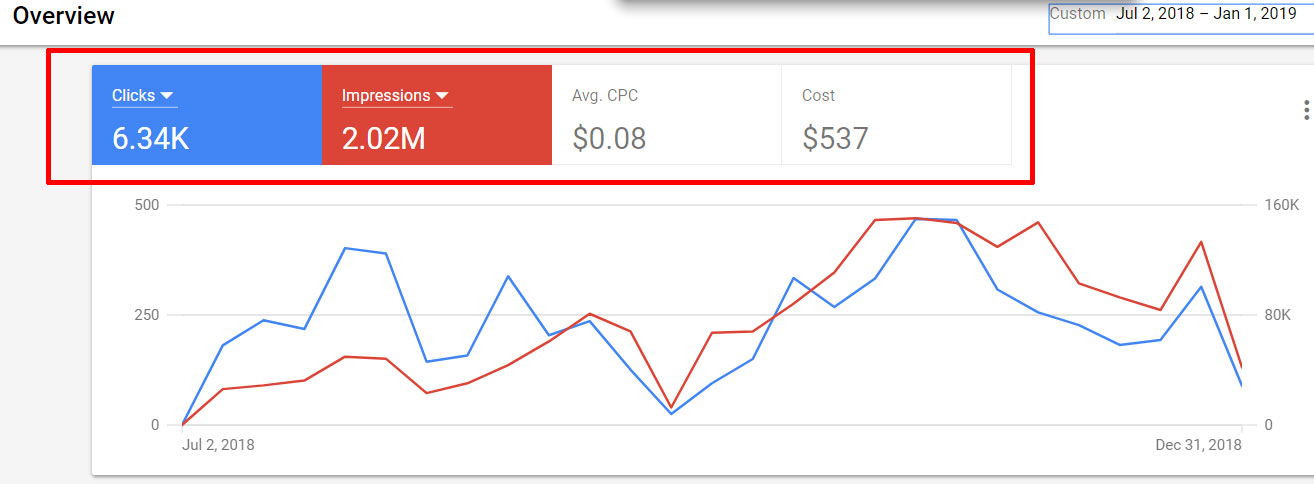Click the Jul 2, 2018 axis label
The height and width of the screenshot is (484, 1314).
coord(218,445)
